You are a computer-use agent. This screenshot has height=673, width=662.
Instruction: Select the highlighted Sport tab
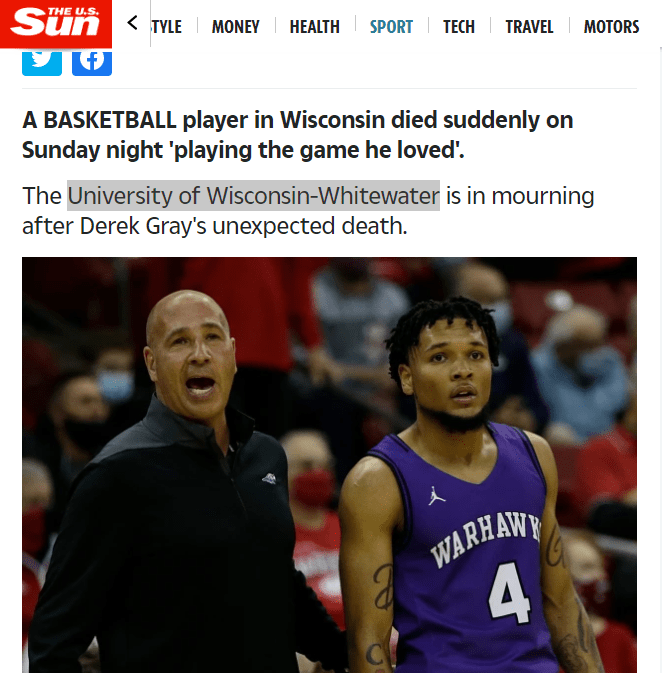coord(391,27)
